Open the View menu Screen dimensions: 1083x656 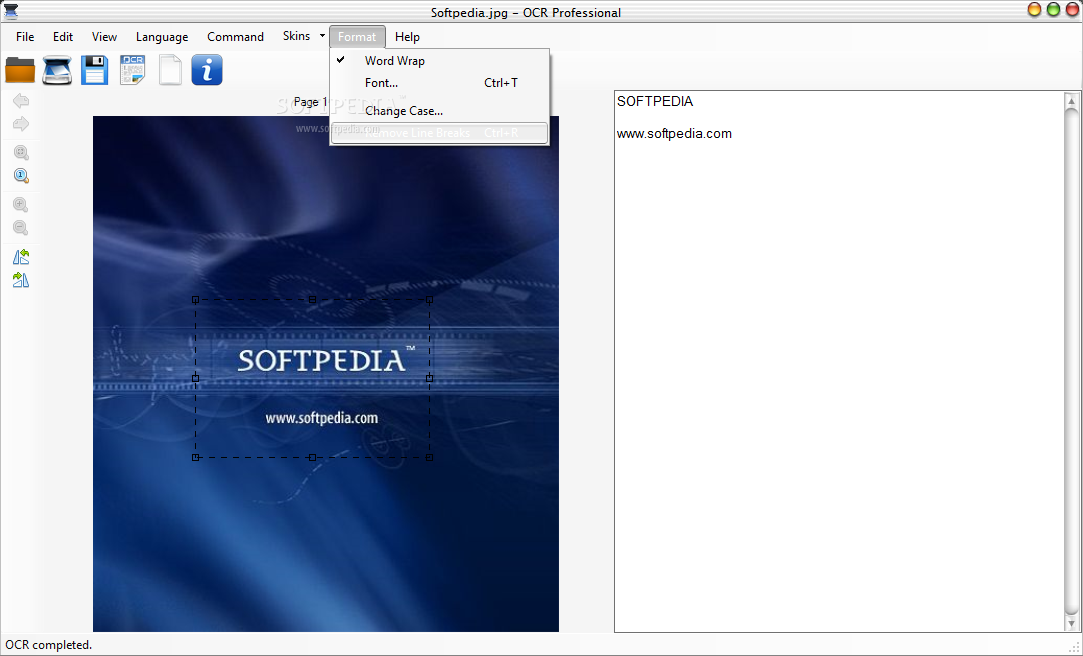pyautogui.click(x=104, y=37)
